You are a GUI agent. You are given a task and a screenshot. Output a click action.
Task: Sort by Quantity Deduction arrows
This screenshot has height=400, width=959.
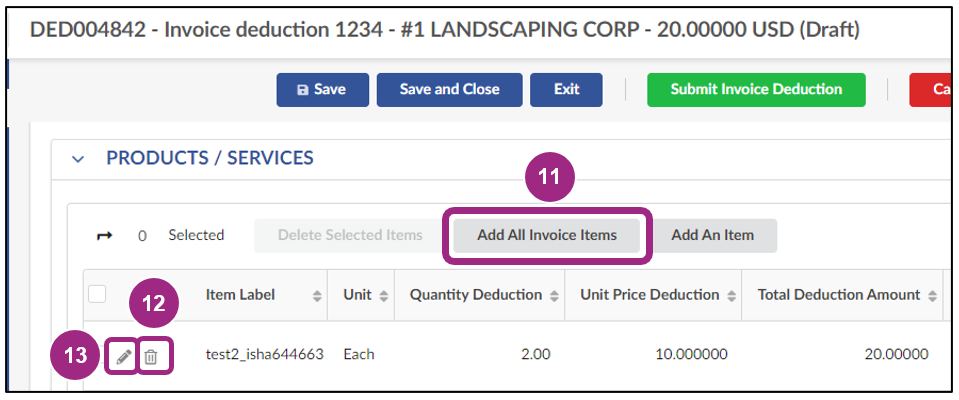coord(553,295)
